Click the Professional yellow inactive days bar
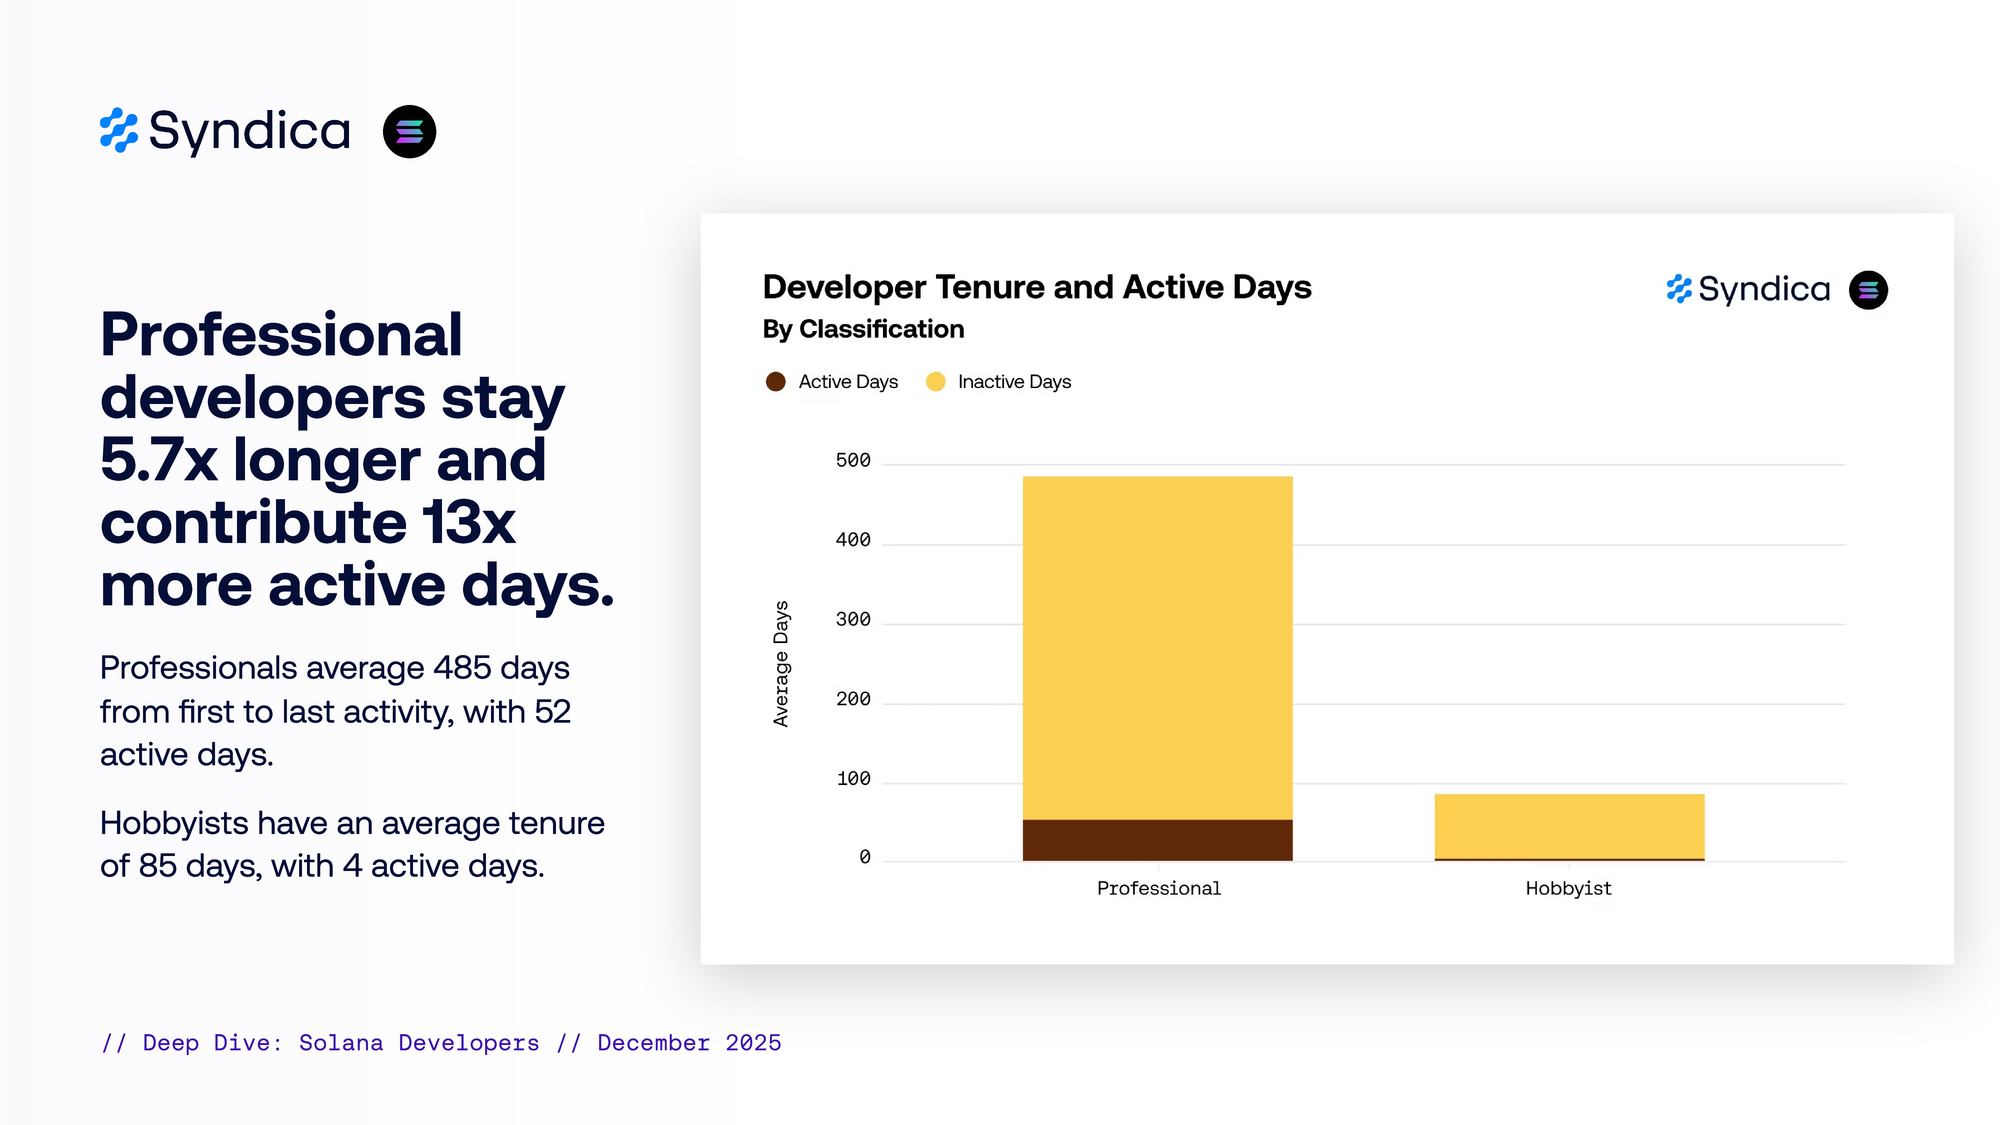Screen dimensions: 2000x1125 (x=1157, y=646)
